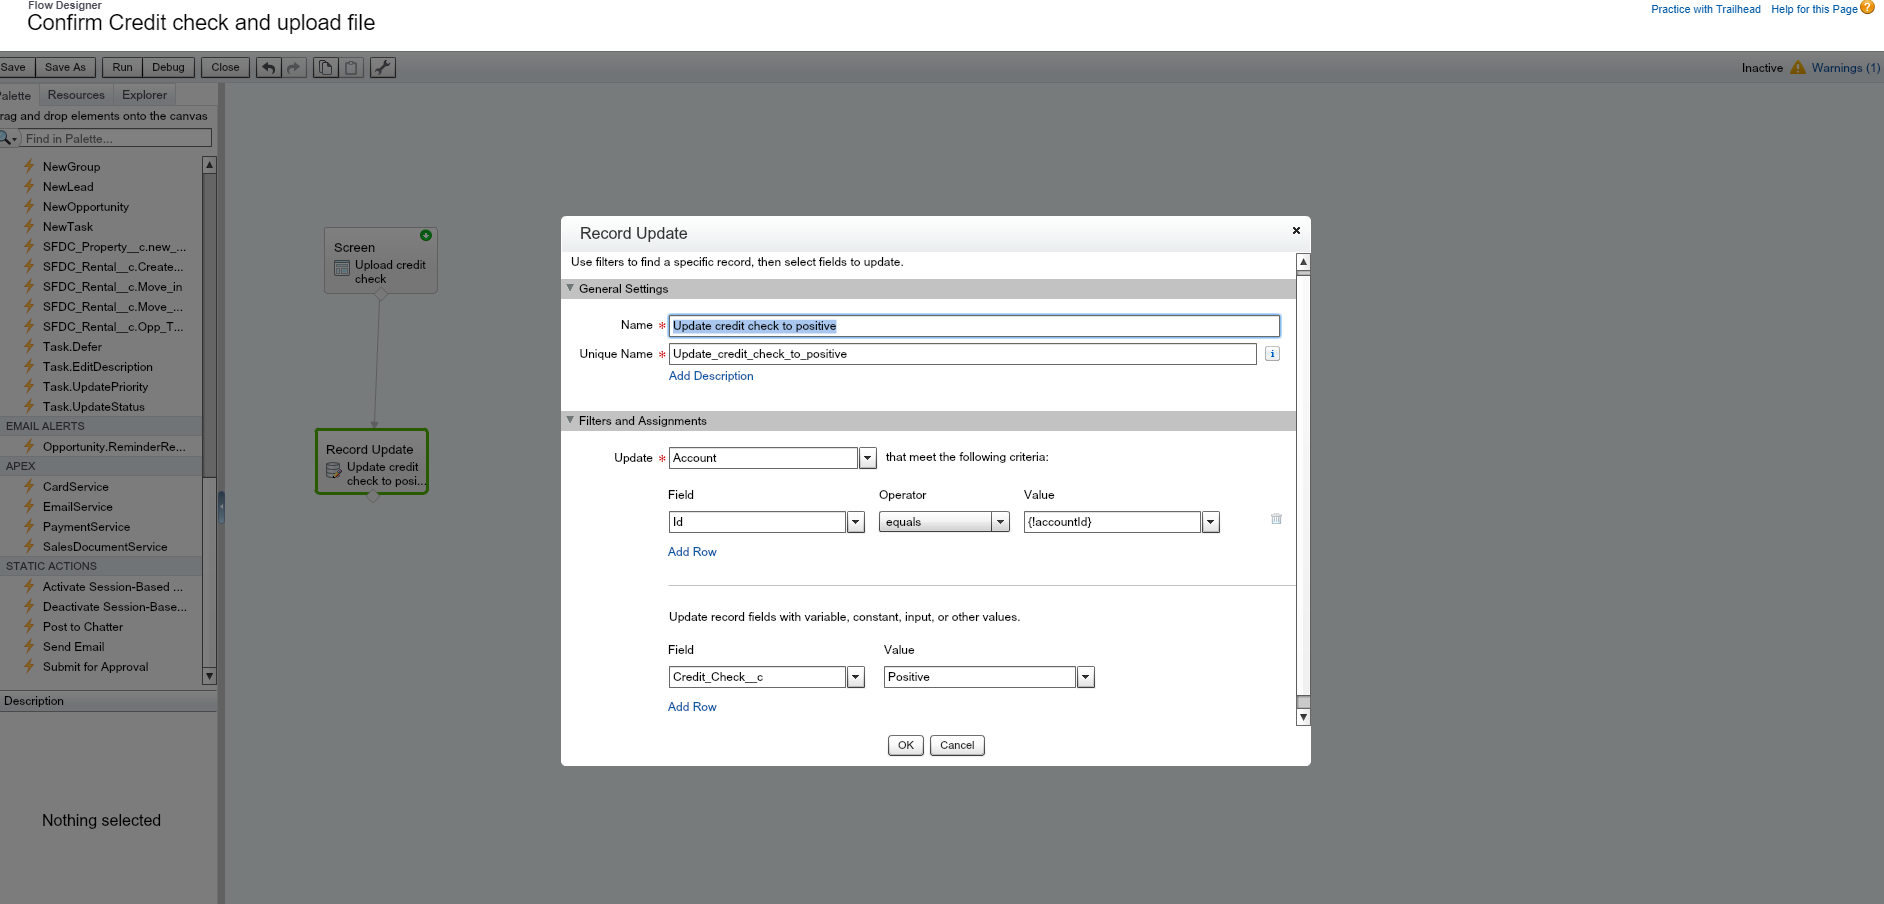Click the Record Update element icon on canvas

(x=334, y=470)
